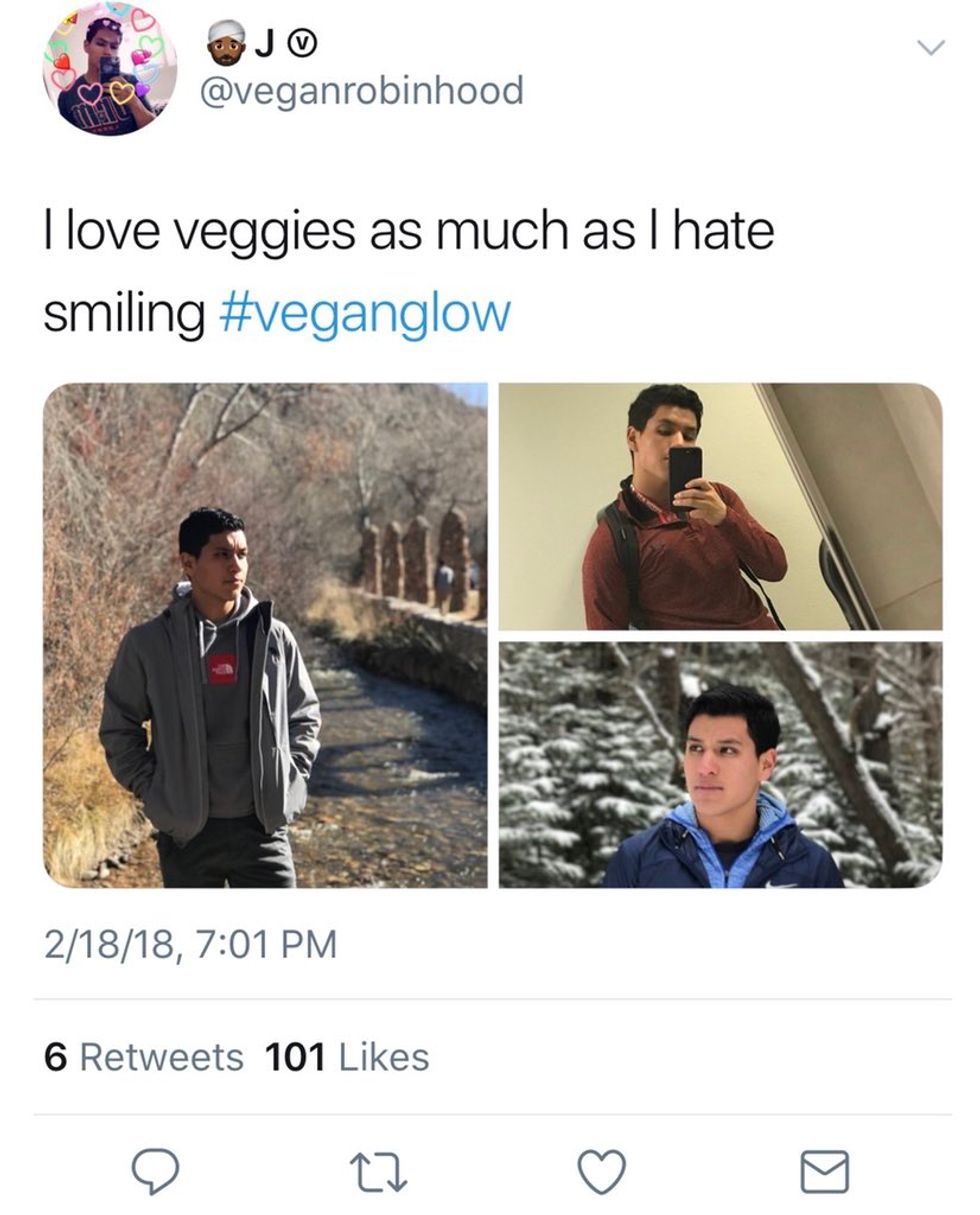This screenshot has width=980, height=1215.
Task: Like the tweet with the heart icon
Action: [602, 1171]
